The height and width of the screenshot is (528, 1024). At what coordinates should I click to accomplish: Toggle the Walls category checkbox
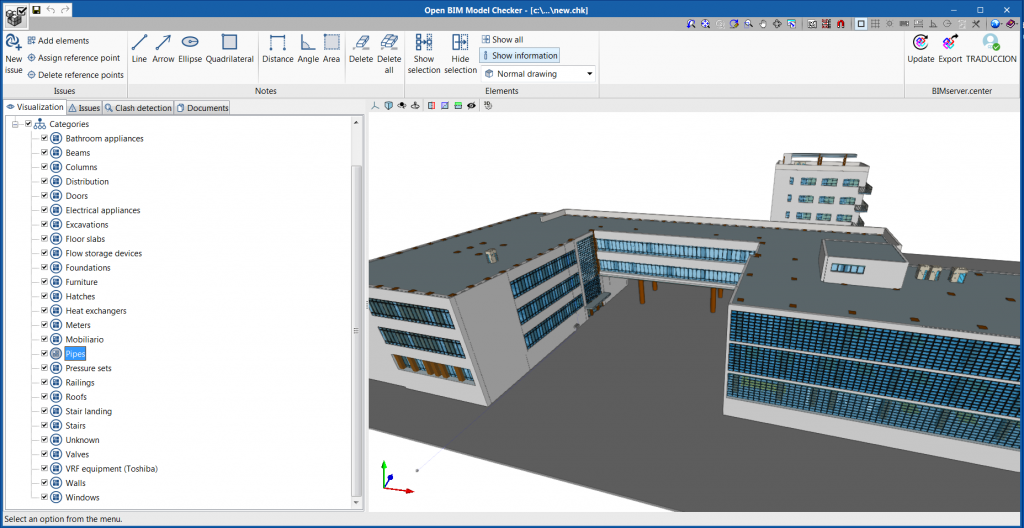pyautogui.click(x=44, y=483)
